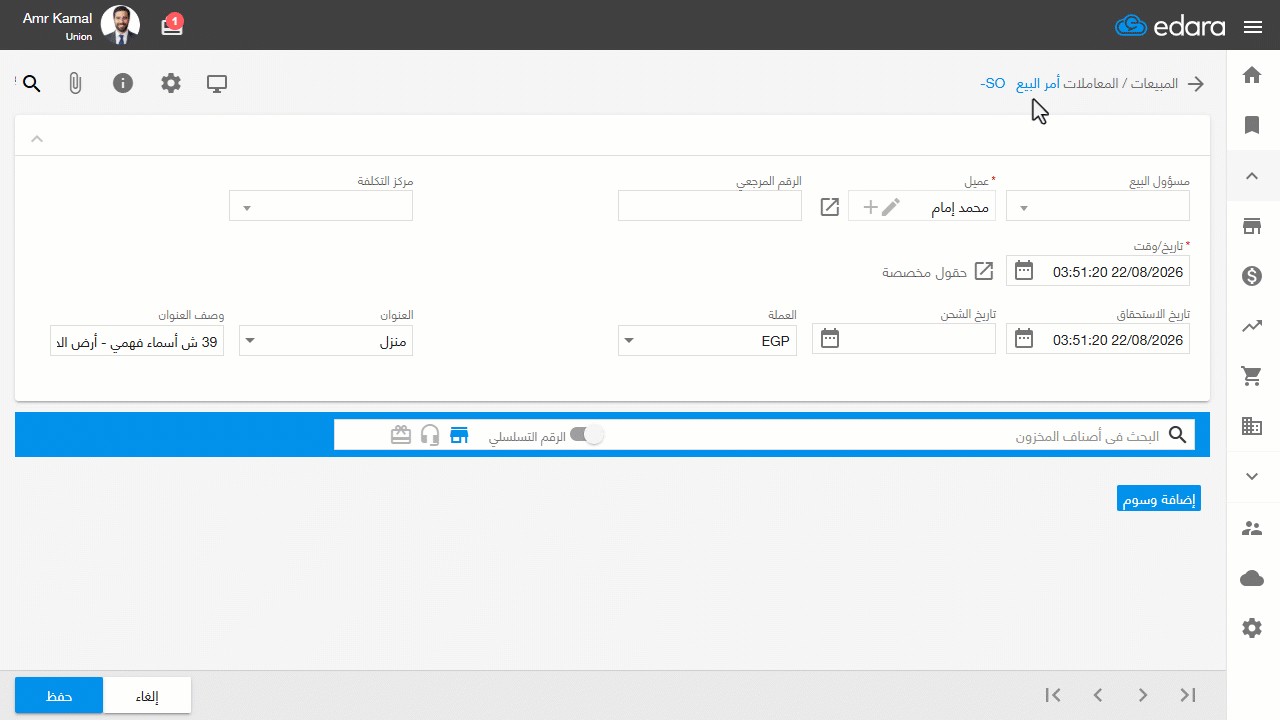Screen dimensions: 1280x720
Task: Open the people sidebar icon
Action: pyautogui.click(x=1252, y=528)
